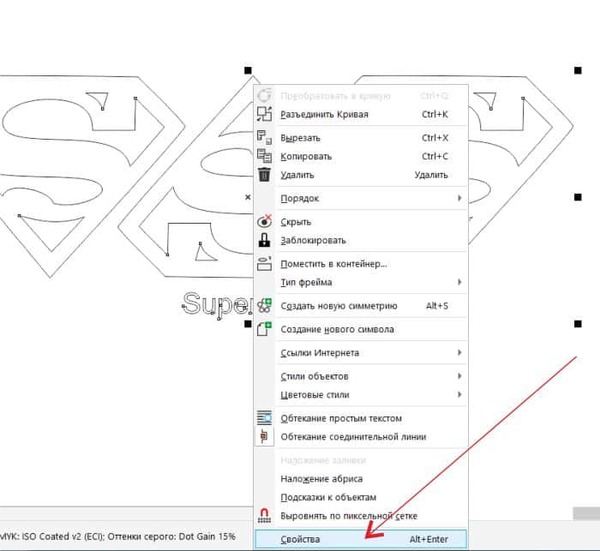Image resolution: width=600 pixels, height=551 pixels.
Task: Click the padlock icon for Заблокировать
Action: tap(264, 241)
